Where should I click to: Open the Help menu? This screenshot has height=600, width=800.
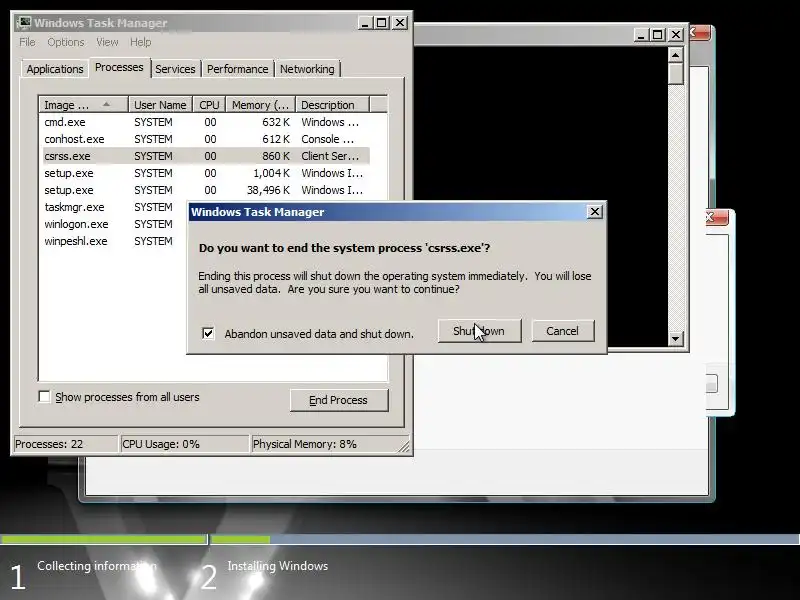140,42
